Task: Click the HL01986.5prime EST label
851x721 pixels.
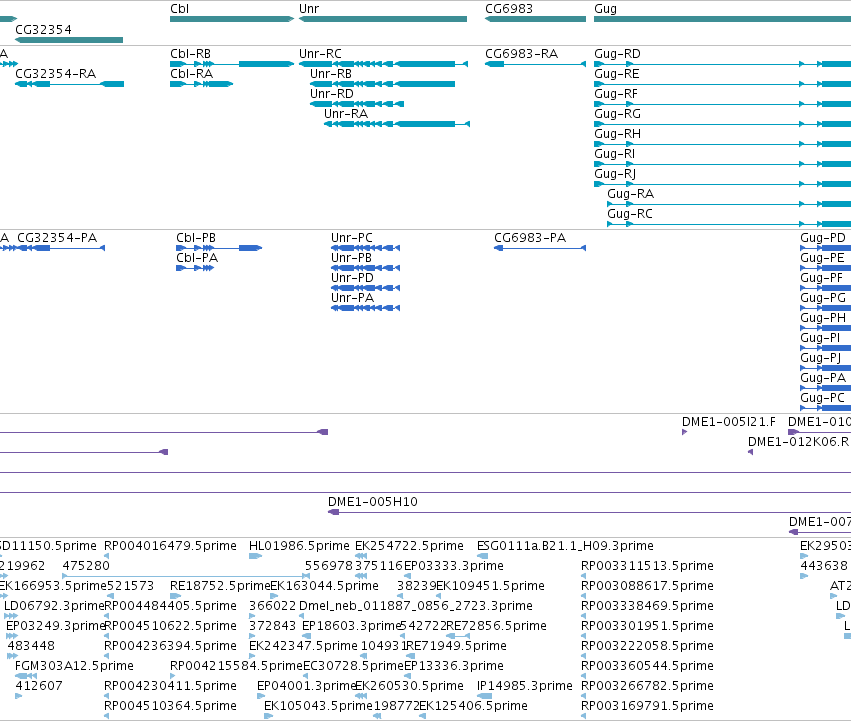Action: 300,546
